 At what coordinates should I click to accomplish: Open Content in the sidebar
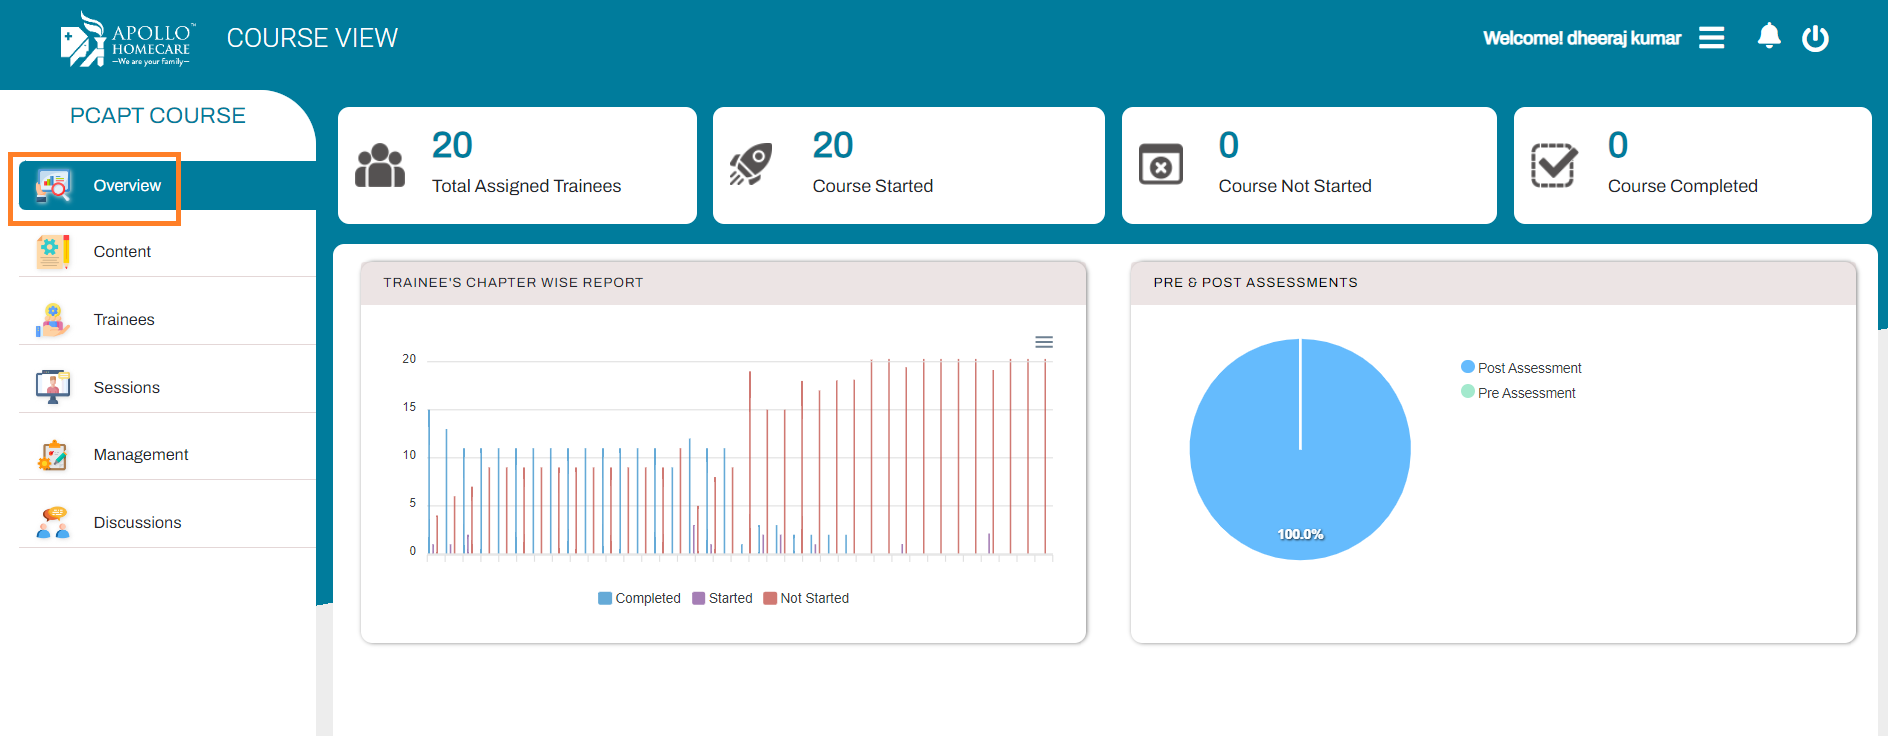point(167,252)
